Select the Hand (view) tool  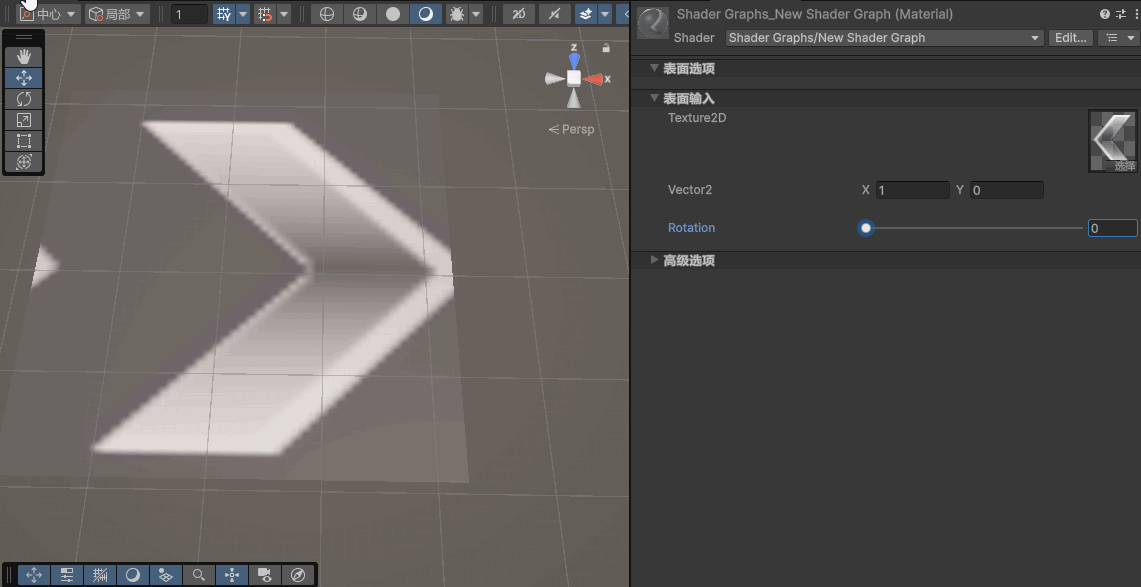[24, 56]
